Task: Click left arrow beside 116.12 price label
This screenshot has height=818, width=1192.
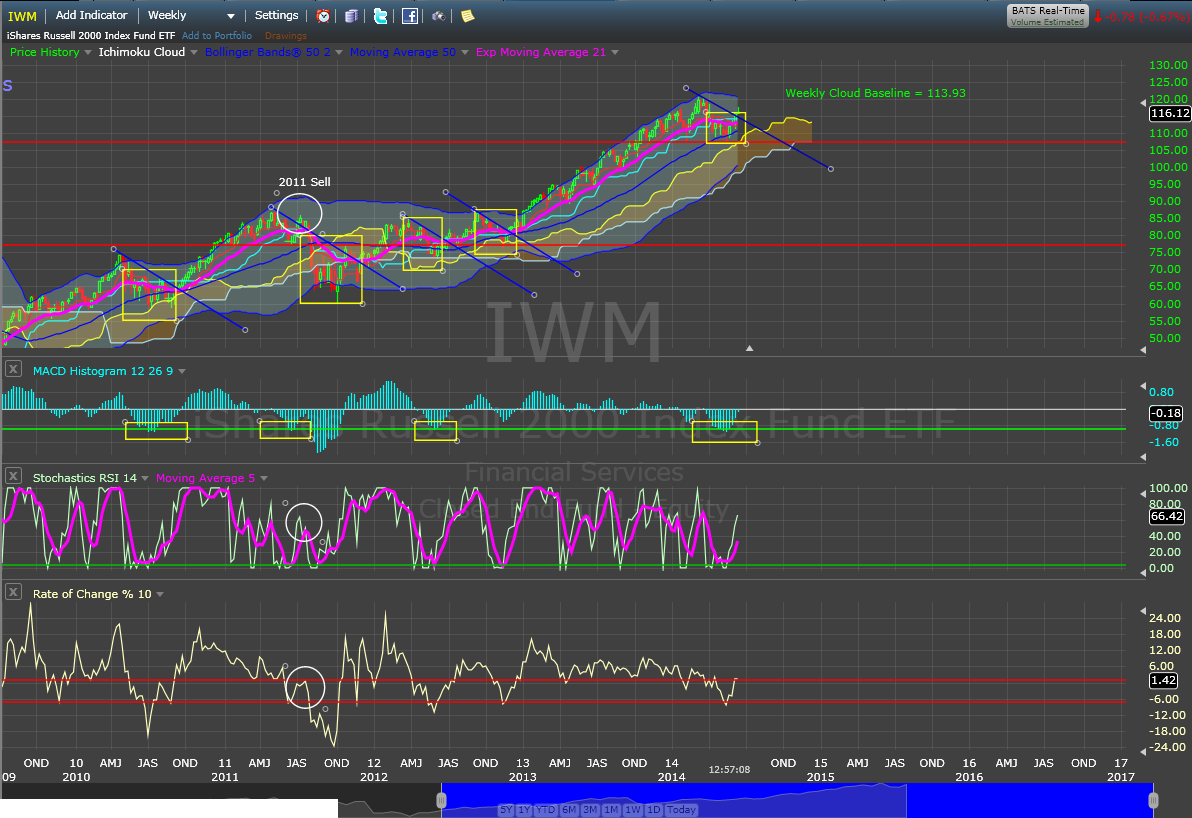Action: coord(1143,103)
